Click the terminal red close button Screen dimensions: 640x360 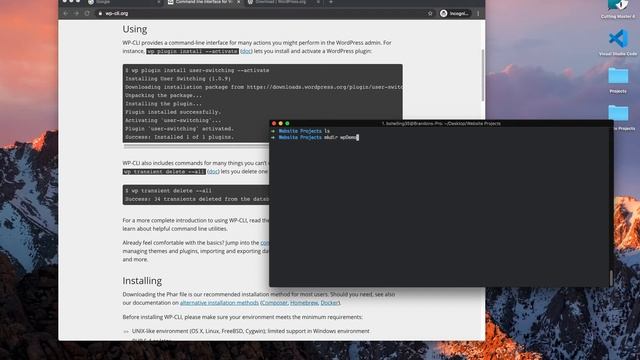(274, 123)
